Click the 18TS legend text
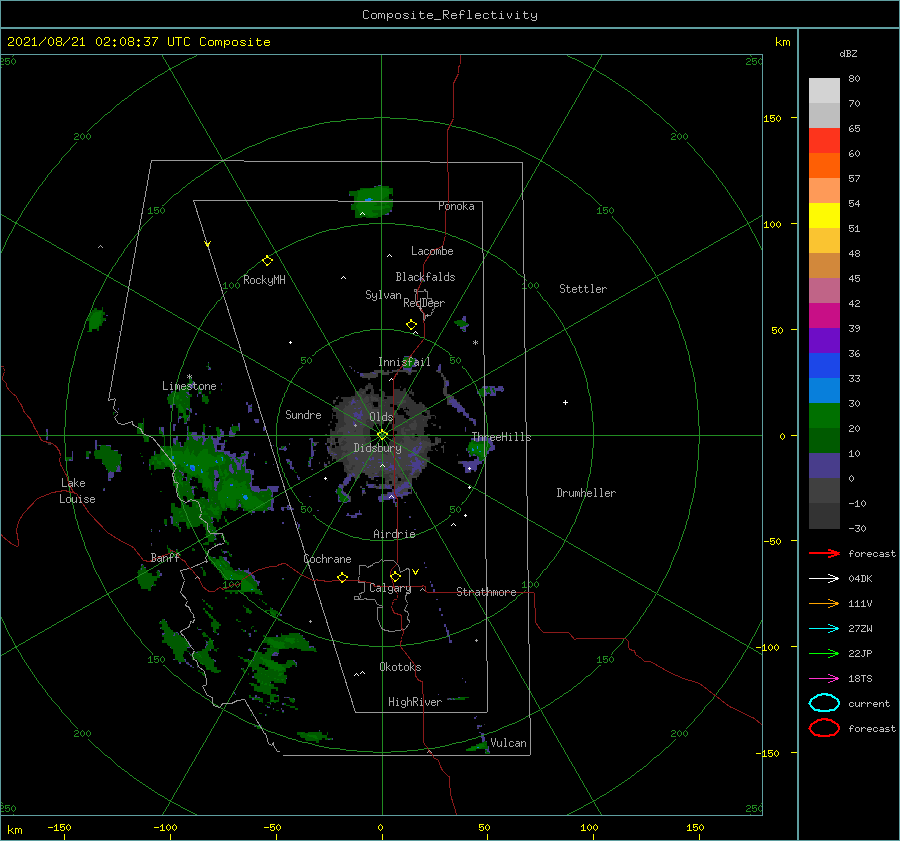 pos(860,679)
